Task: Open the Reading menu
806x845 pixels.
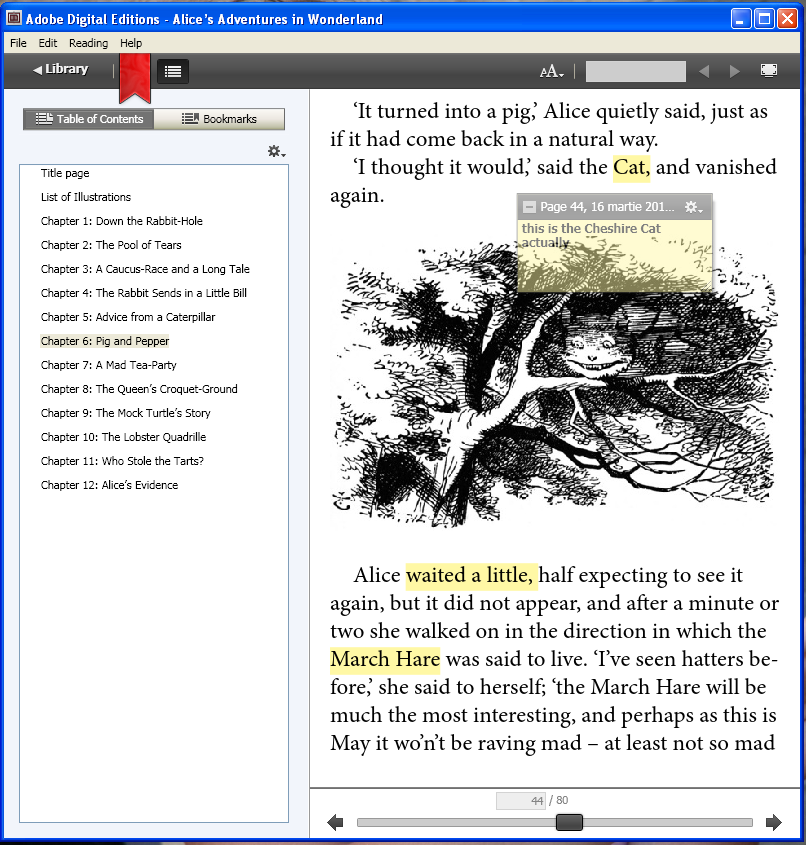Action: (88, 43)
